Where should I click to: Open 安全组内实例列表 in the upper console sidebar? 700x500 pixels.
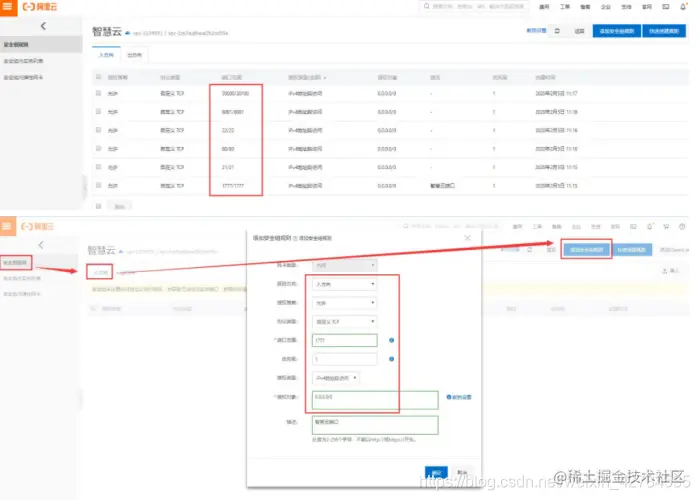tap(23, 61)
